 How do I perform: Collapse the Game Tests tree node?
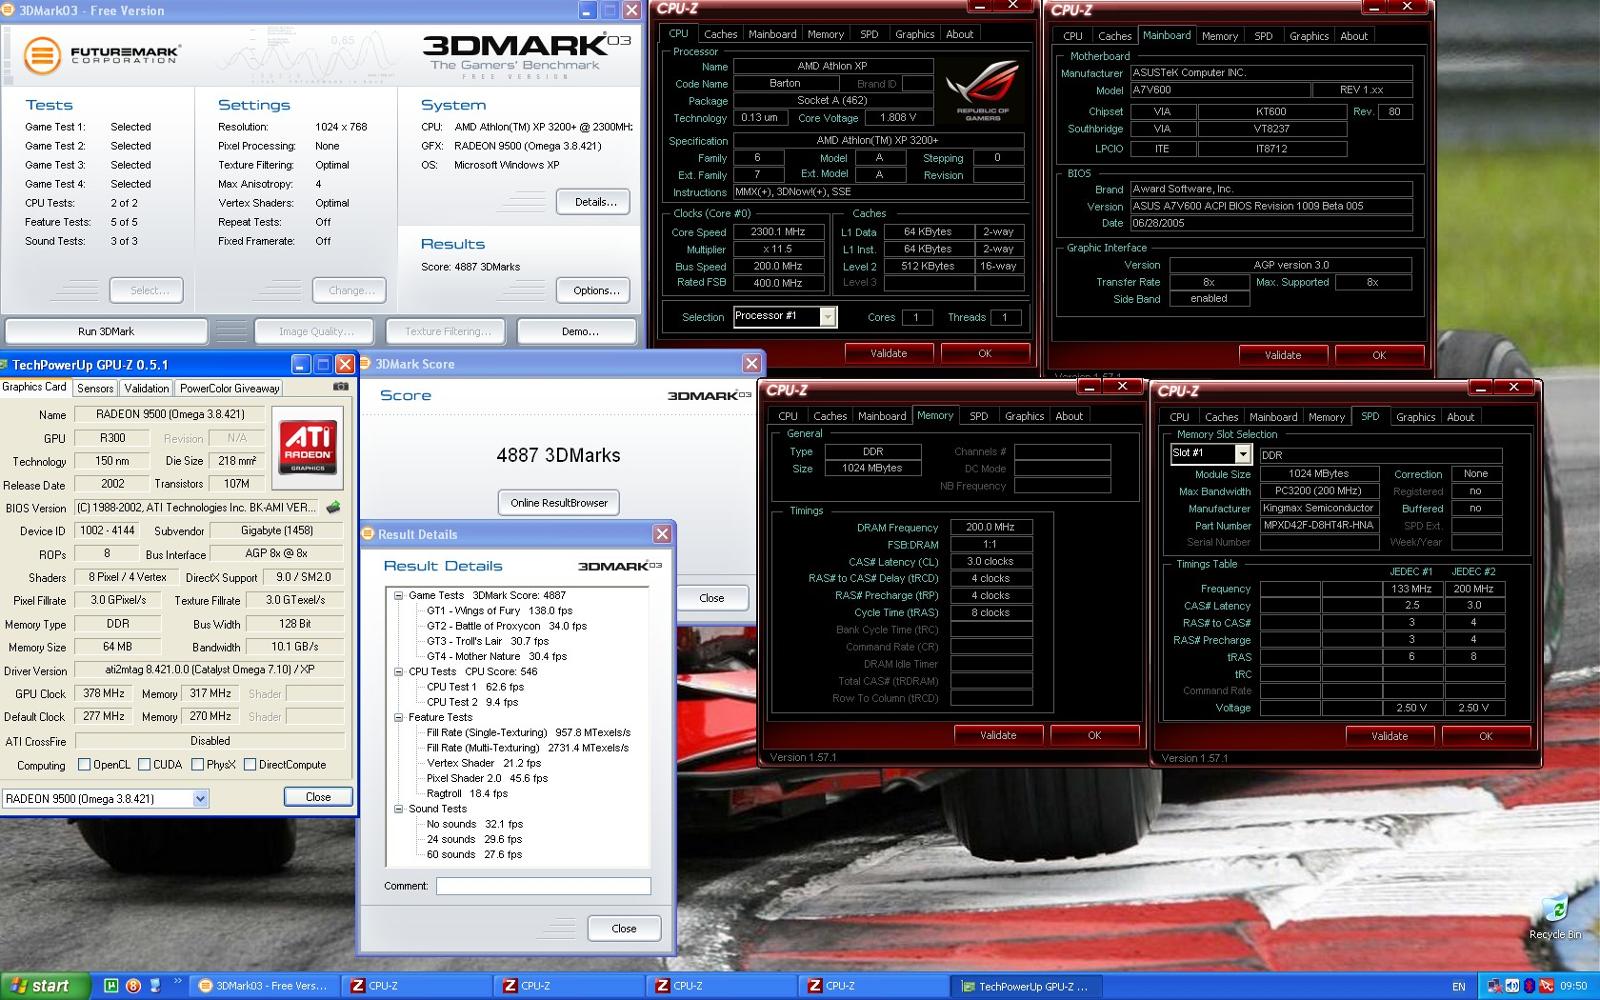coord(399,595)
